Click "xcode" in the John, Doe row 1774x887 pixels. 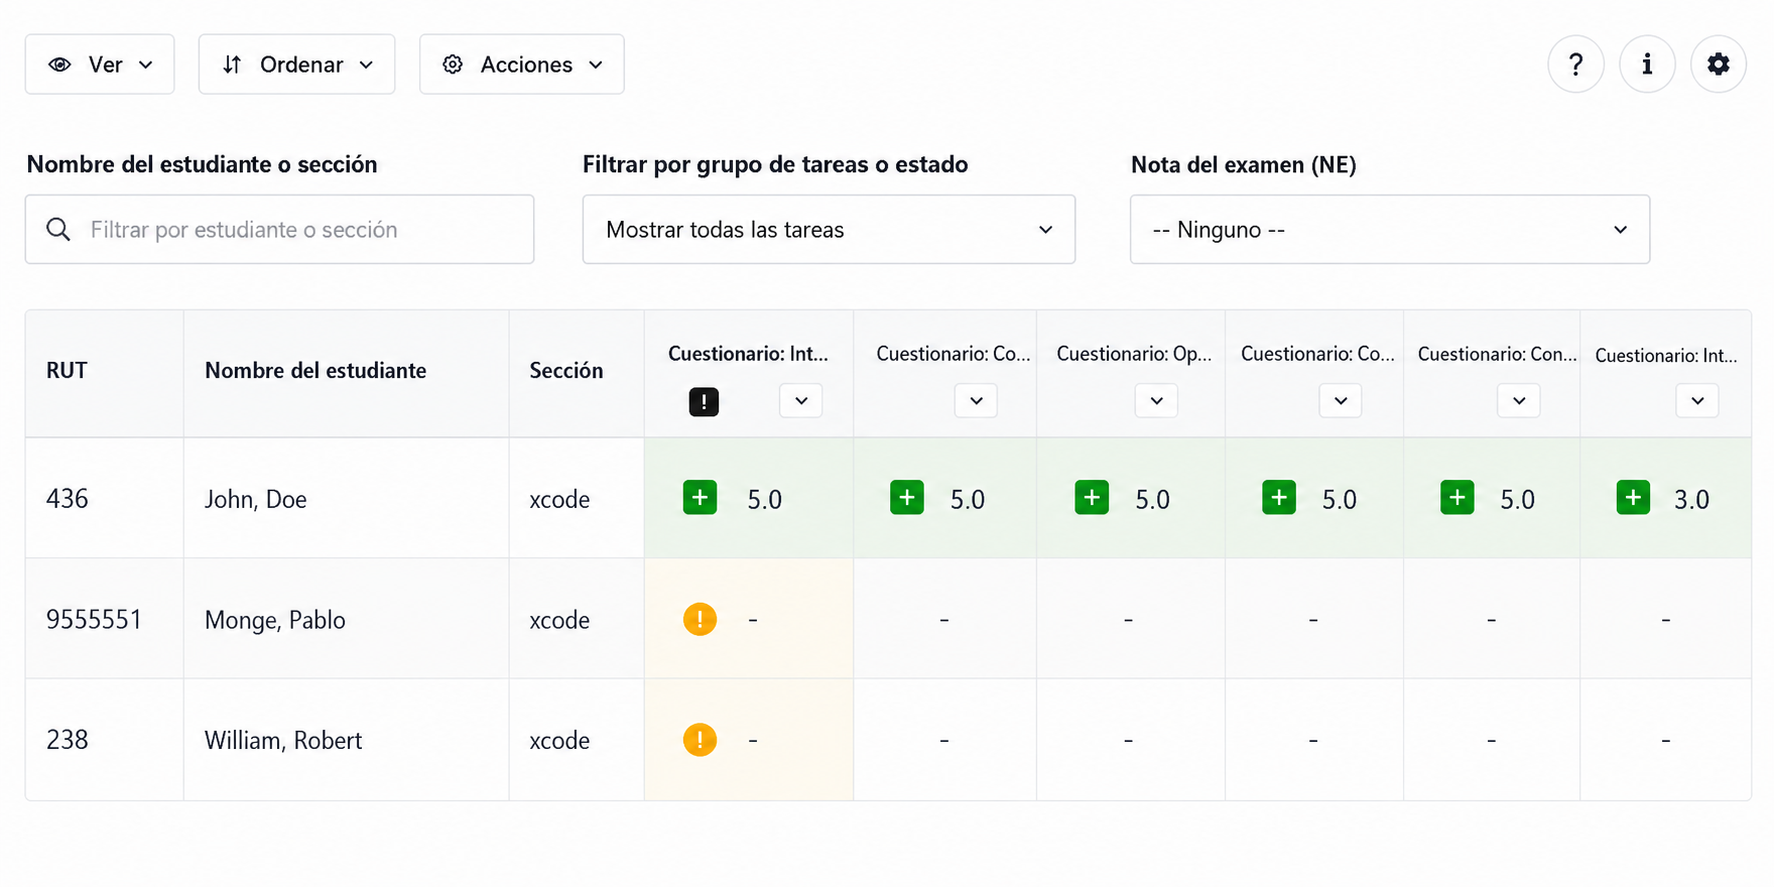point(560,499)
